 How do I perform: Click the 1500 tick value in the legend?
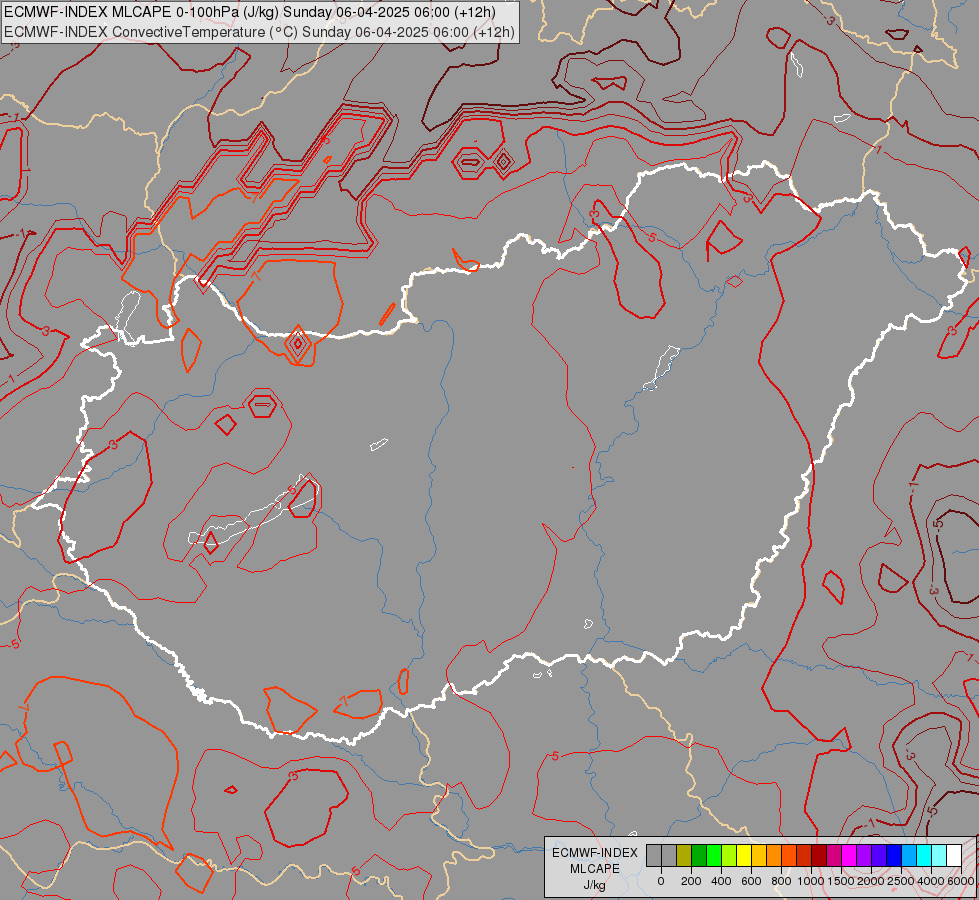[x=841, y=881]
